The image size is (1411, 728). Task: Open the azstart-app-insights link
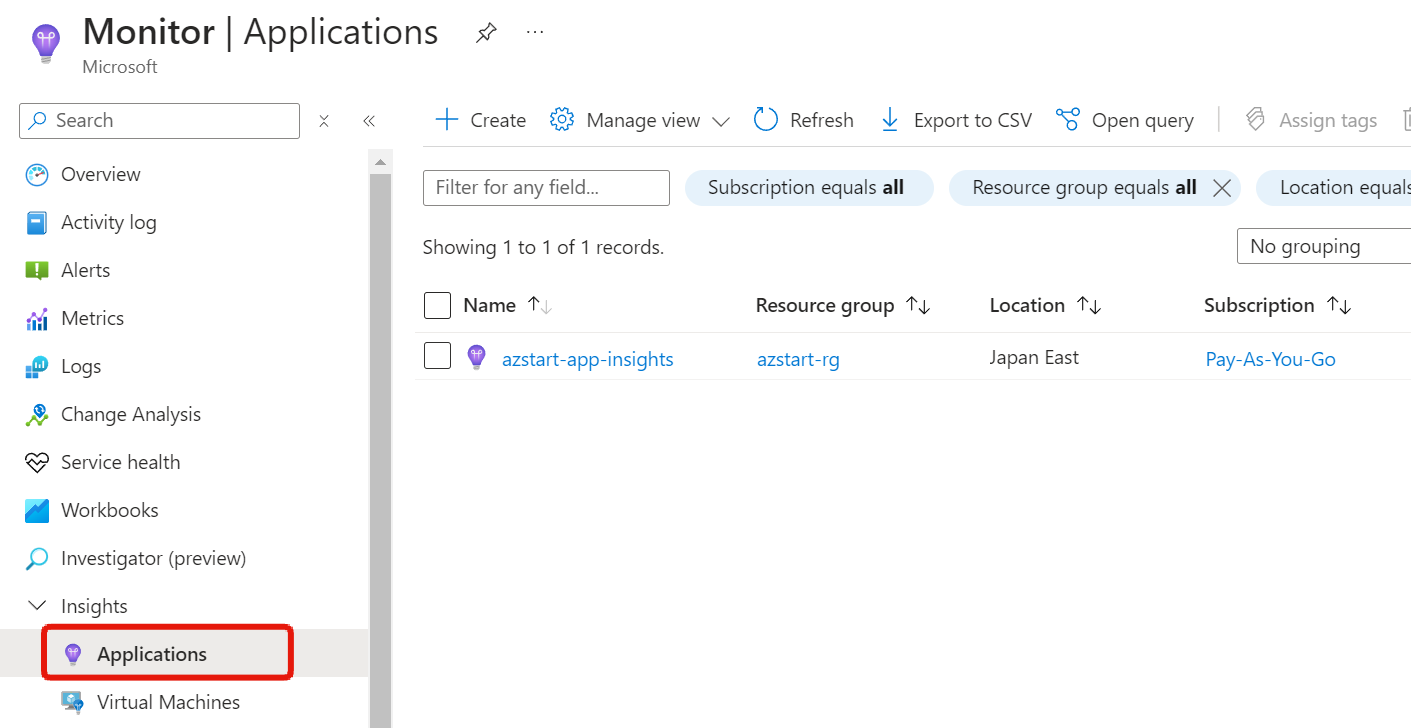pyautogui.click(x=588, y=359)
